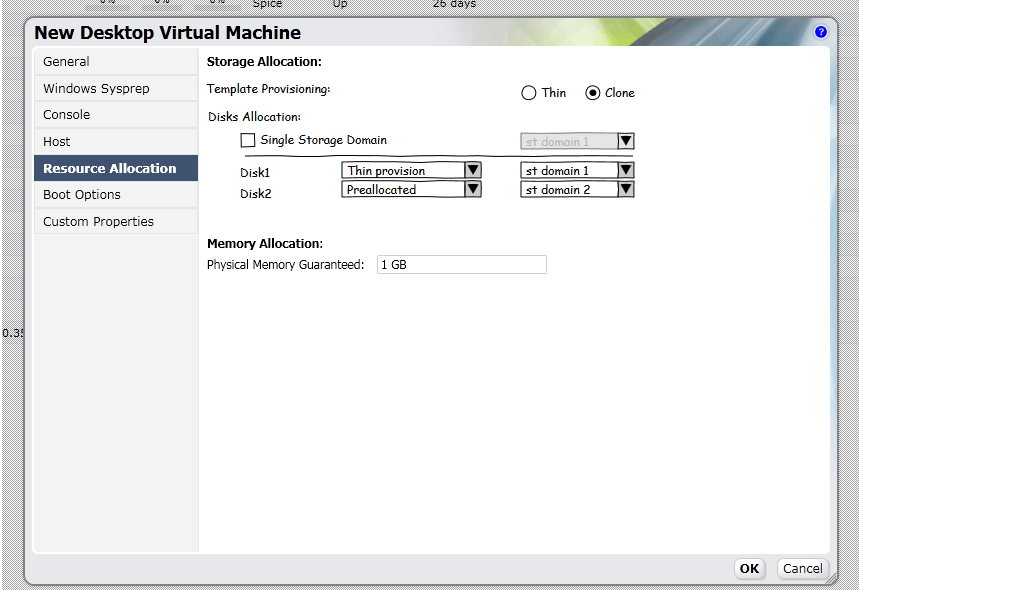Enable the Single Storage Domain checkbox
The width and height of the screenshot is (1023, 590).
(x=248, y=141)
